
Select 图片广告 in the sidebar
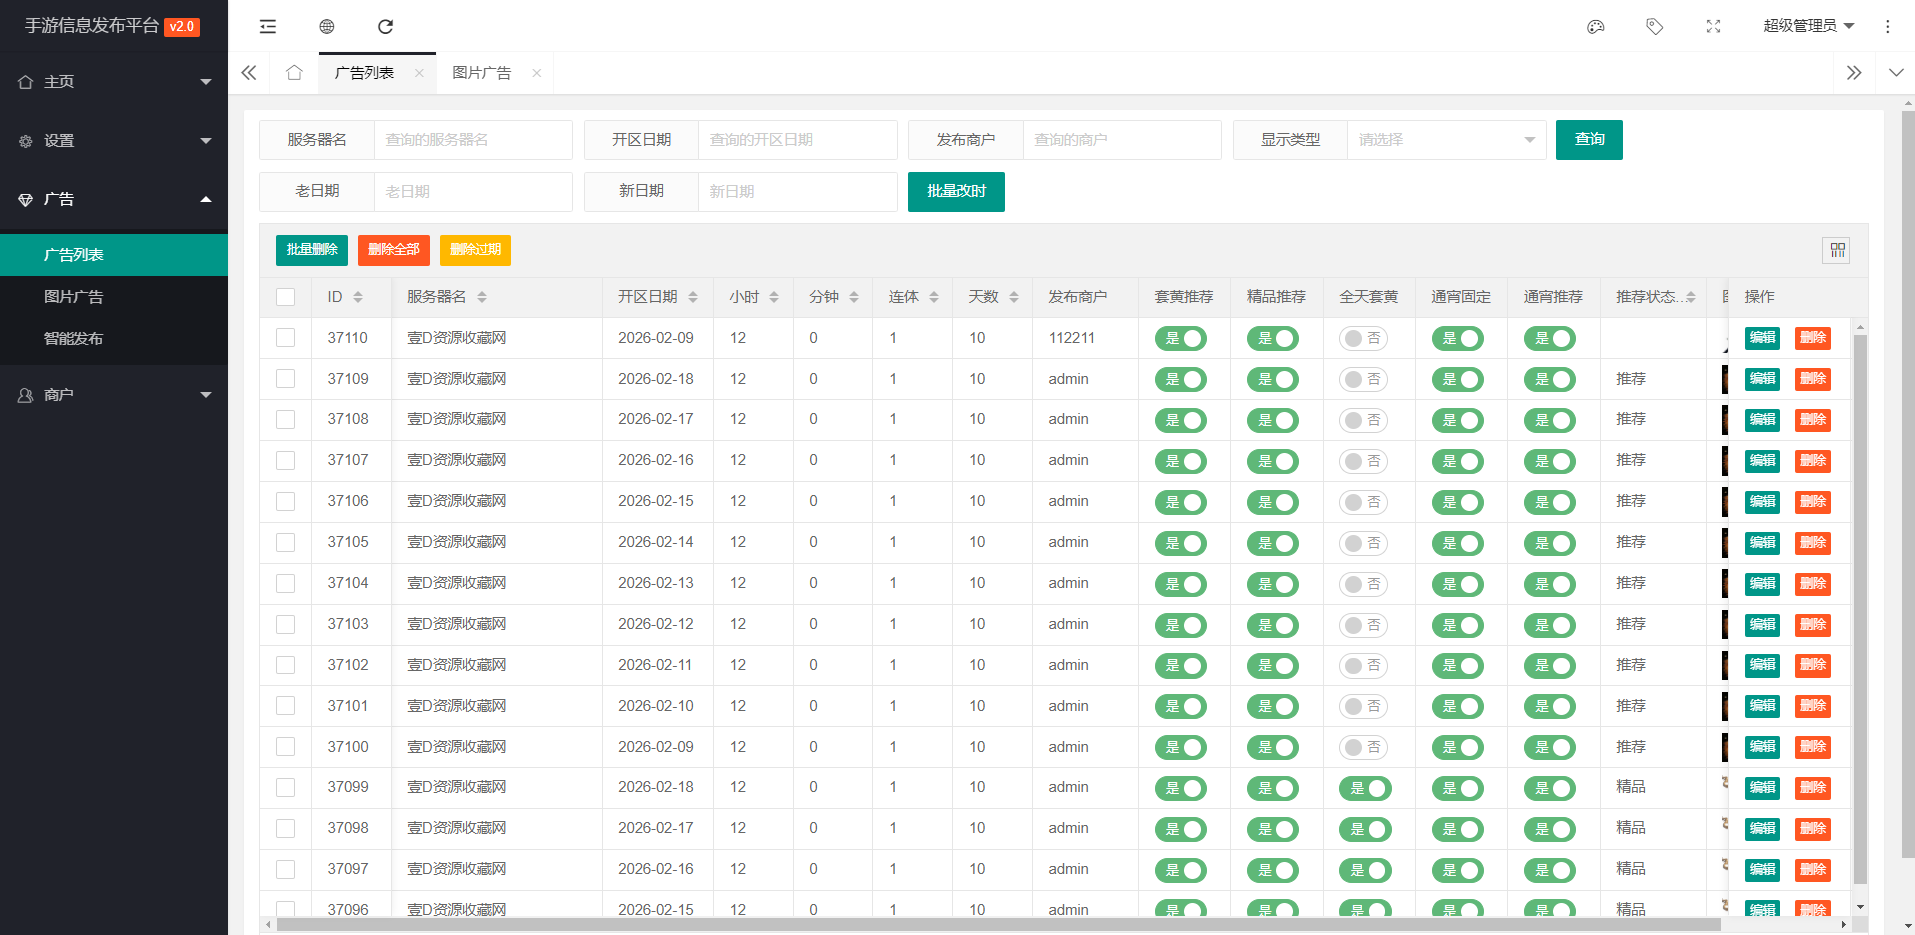tap(114, 297)
